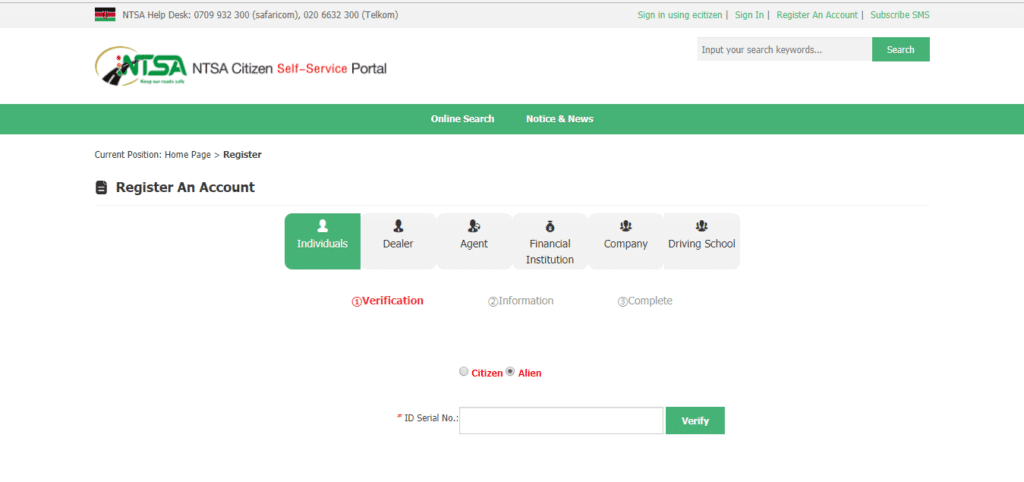Select the Driving School icon
Image resolution: width=1024 pixels, height=482 pixels.
click(x=701, y=226)
